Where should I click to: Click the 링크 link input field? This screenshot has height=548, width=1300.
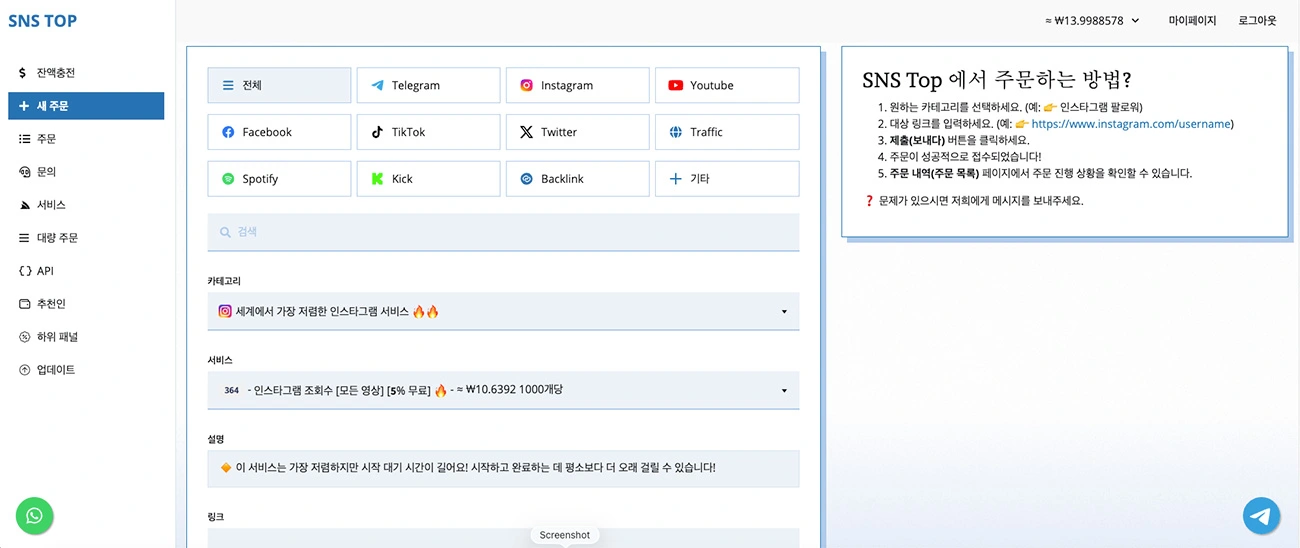point(503,538)
